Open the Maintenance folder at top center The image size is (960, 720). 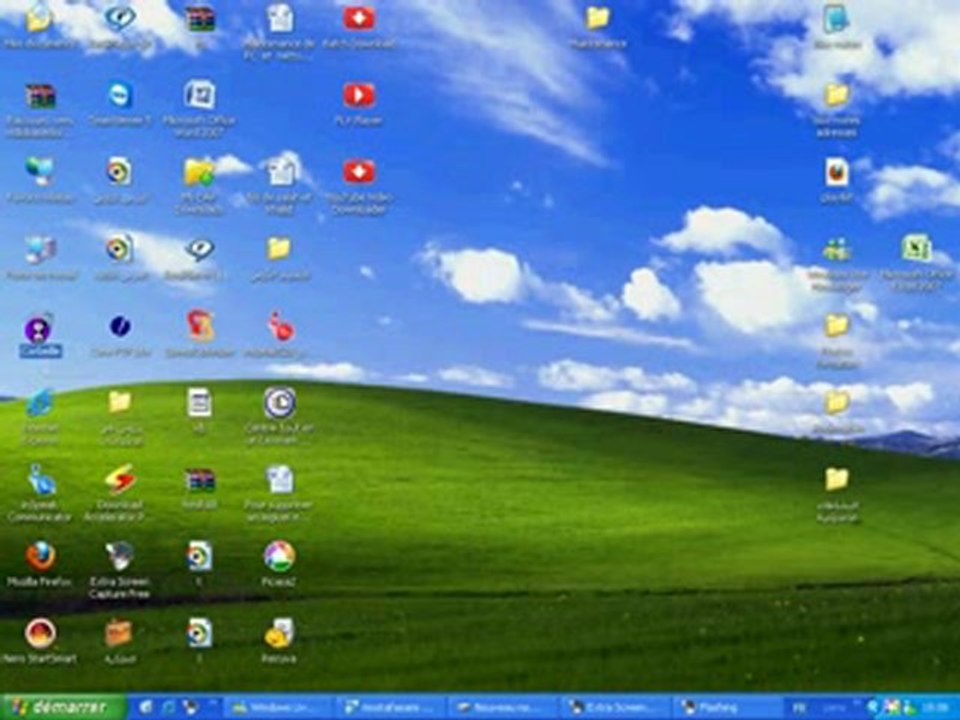598,26
